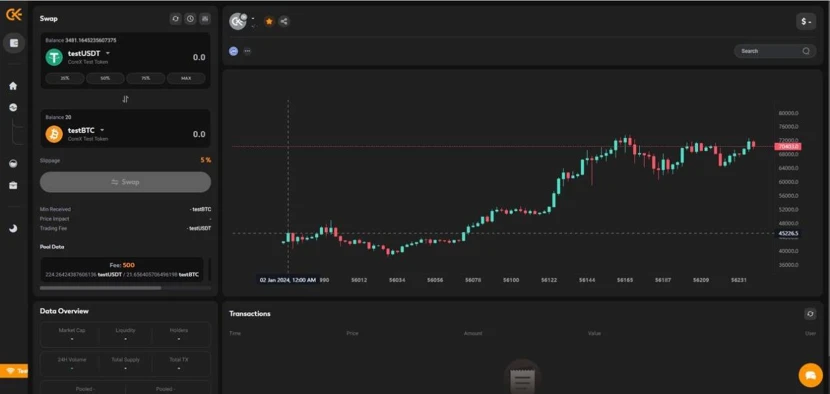
Task: Click the blue round icon below pair logo
Action: pyautogui.click(x=233, y=51)
